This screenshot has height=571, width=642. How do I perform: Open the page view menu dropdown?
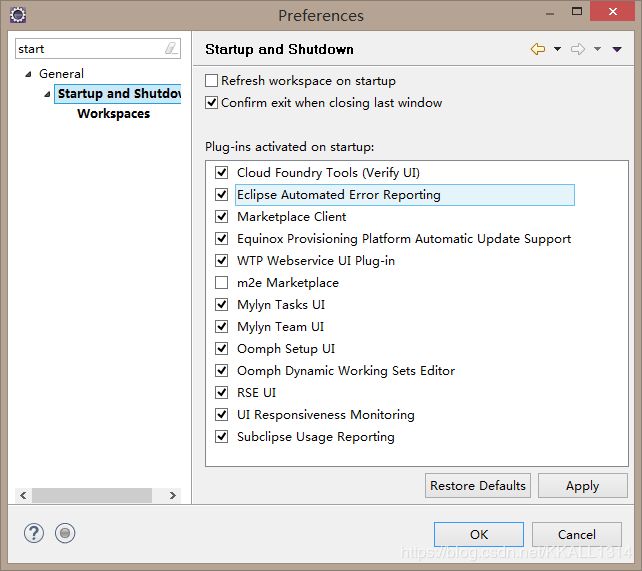click(617, 49)
